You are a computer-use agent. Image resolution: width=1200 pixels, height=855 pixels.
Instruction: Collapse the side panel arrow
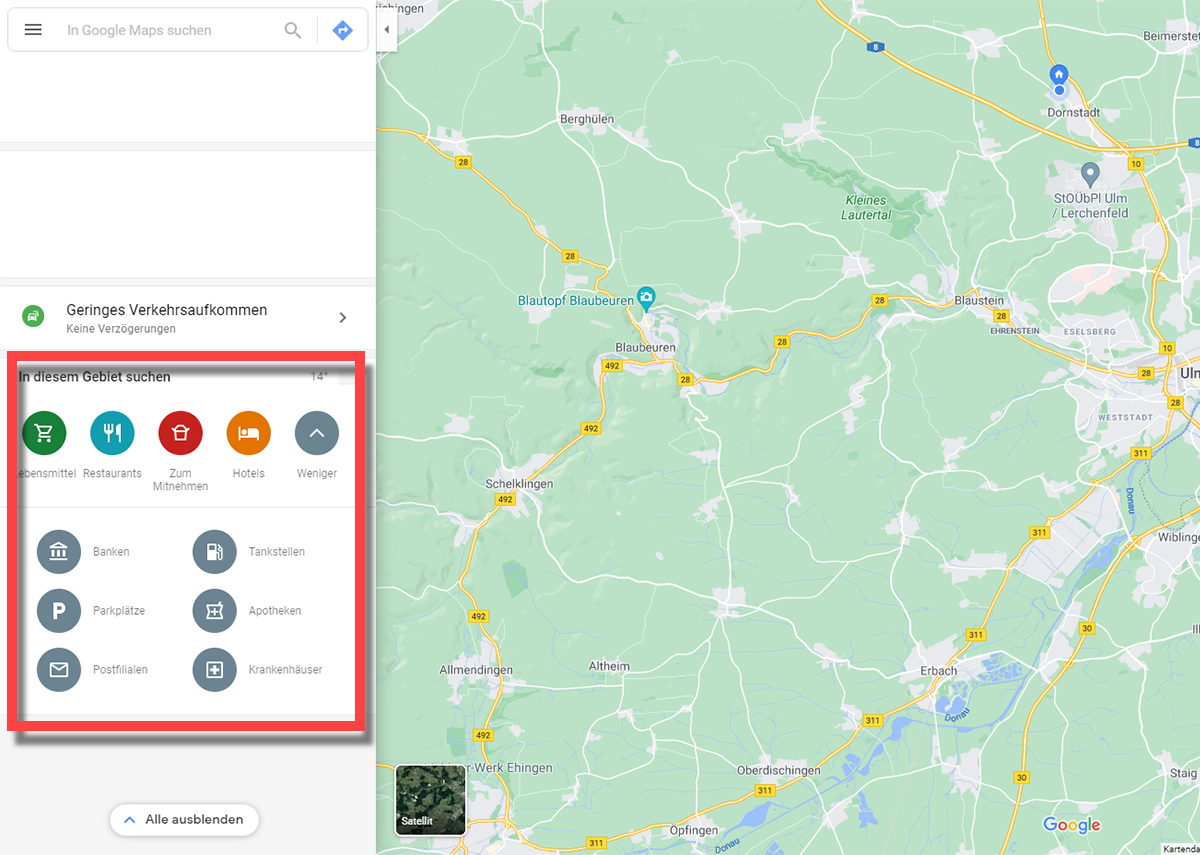[x=386, y=30]
